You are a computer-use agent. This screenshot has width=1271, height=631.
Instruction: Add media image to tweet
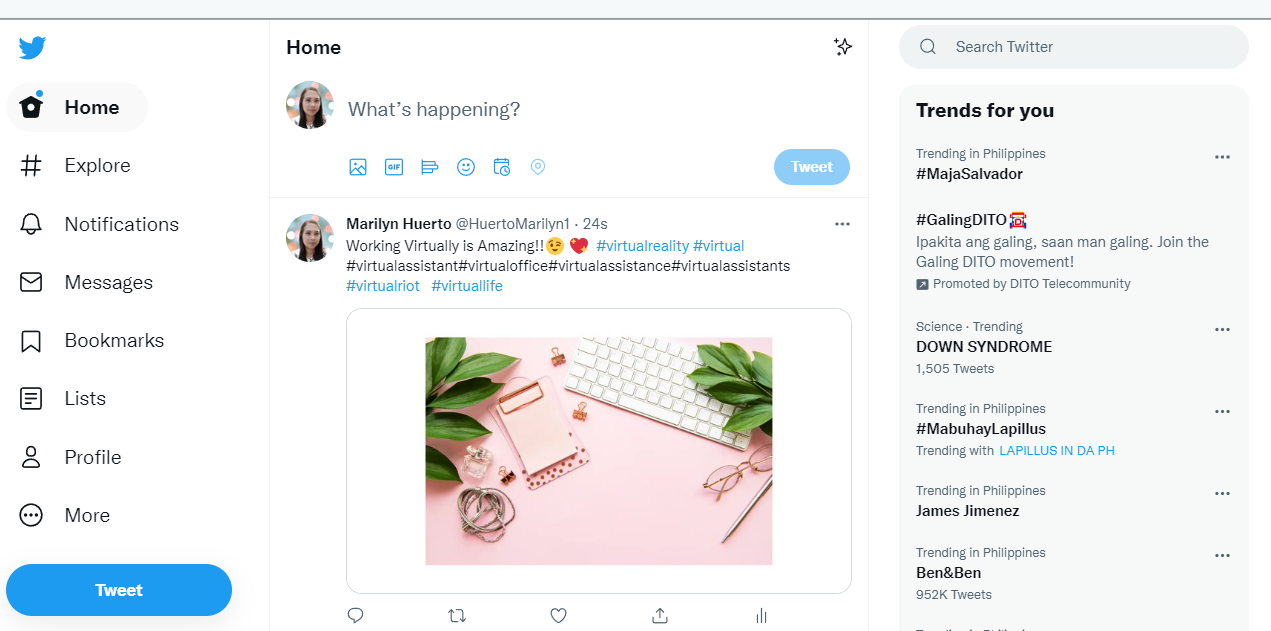click(x=358, y=167)
